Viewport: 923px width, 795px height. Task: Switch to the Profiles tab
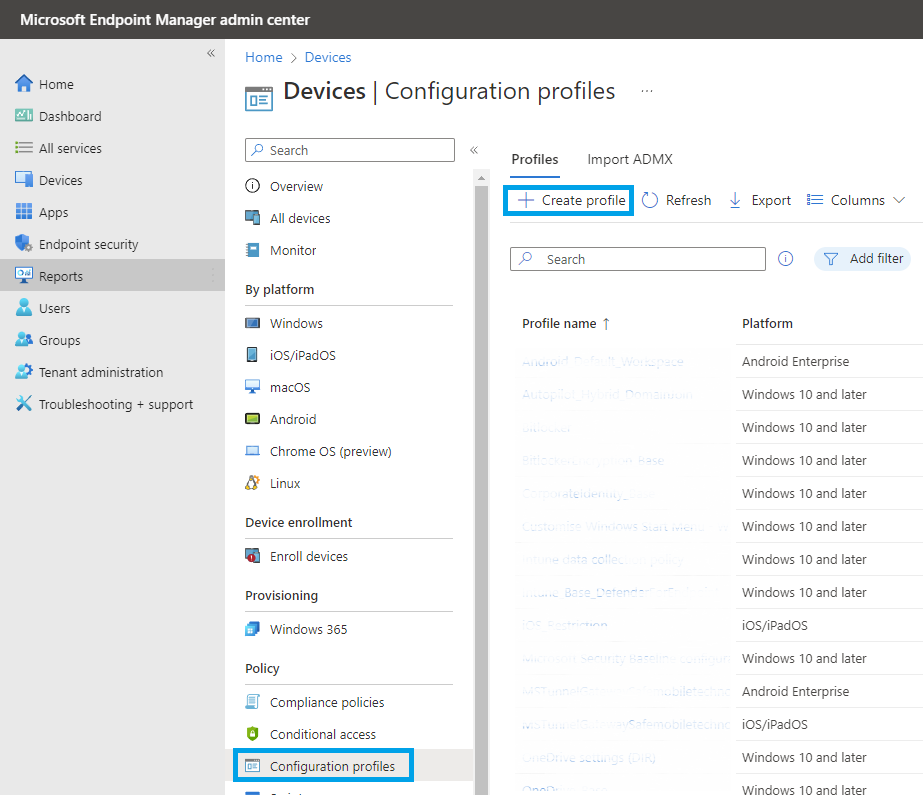coord(534,159)
